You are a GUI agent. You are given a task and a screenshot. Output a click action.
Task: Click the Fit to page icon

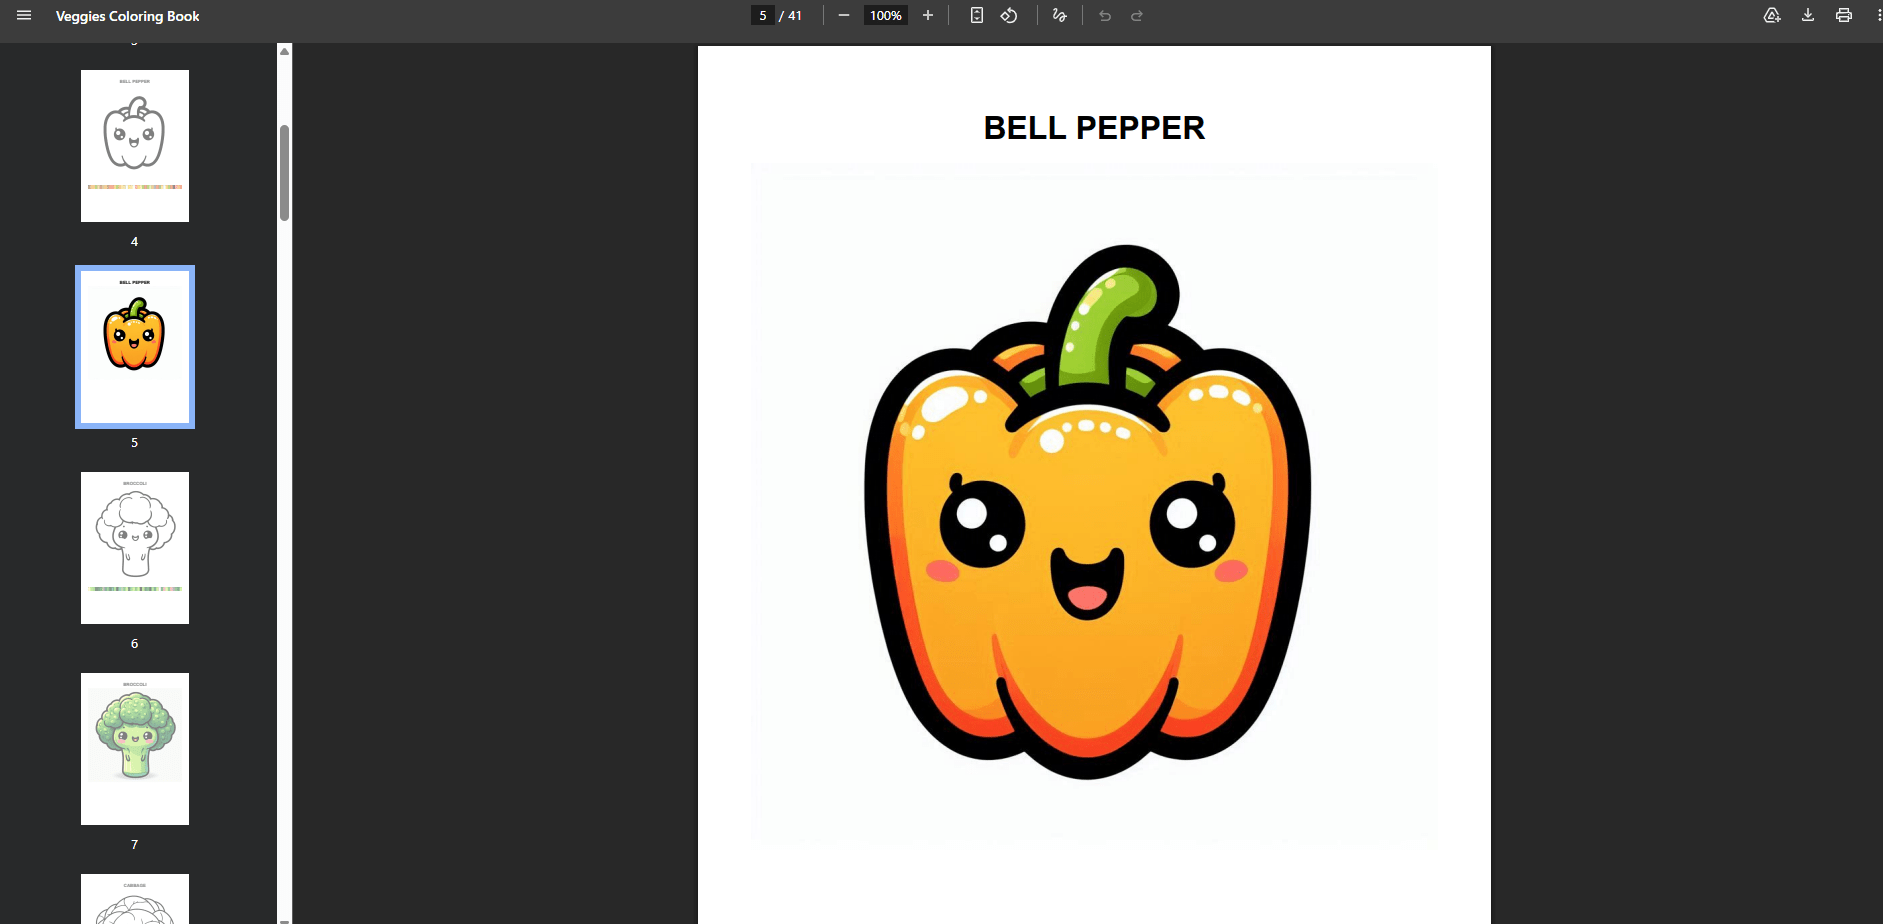pyautogui.click(x=977, y=16)
